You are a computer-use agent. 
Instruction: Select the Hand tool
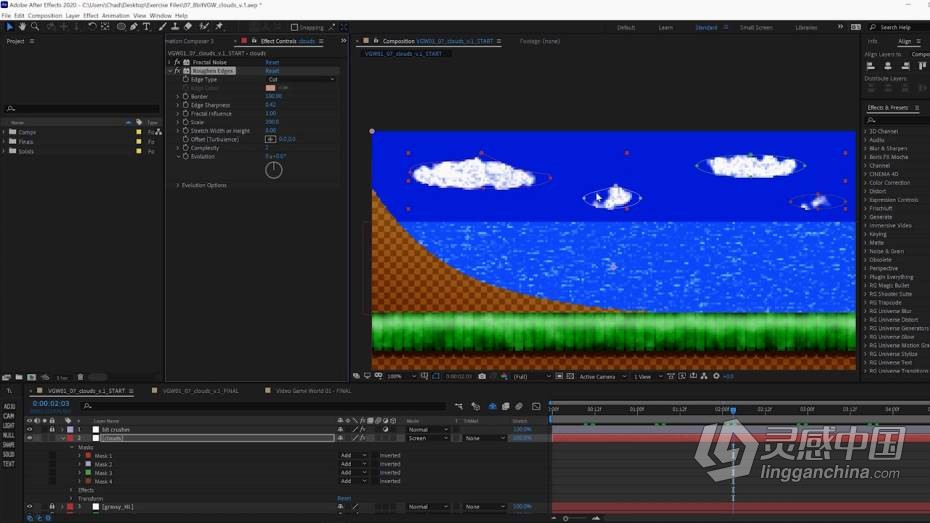point(22,27)
